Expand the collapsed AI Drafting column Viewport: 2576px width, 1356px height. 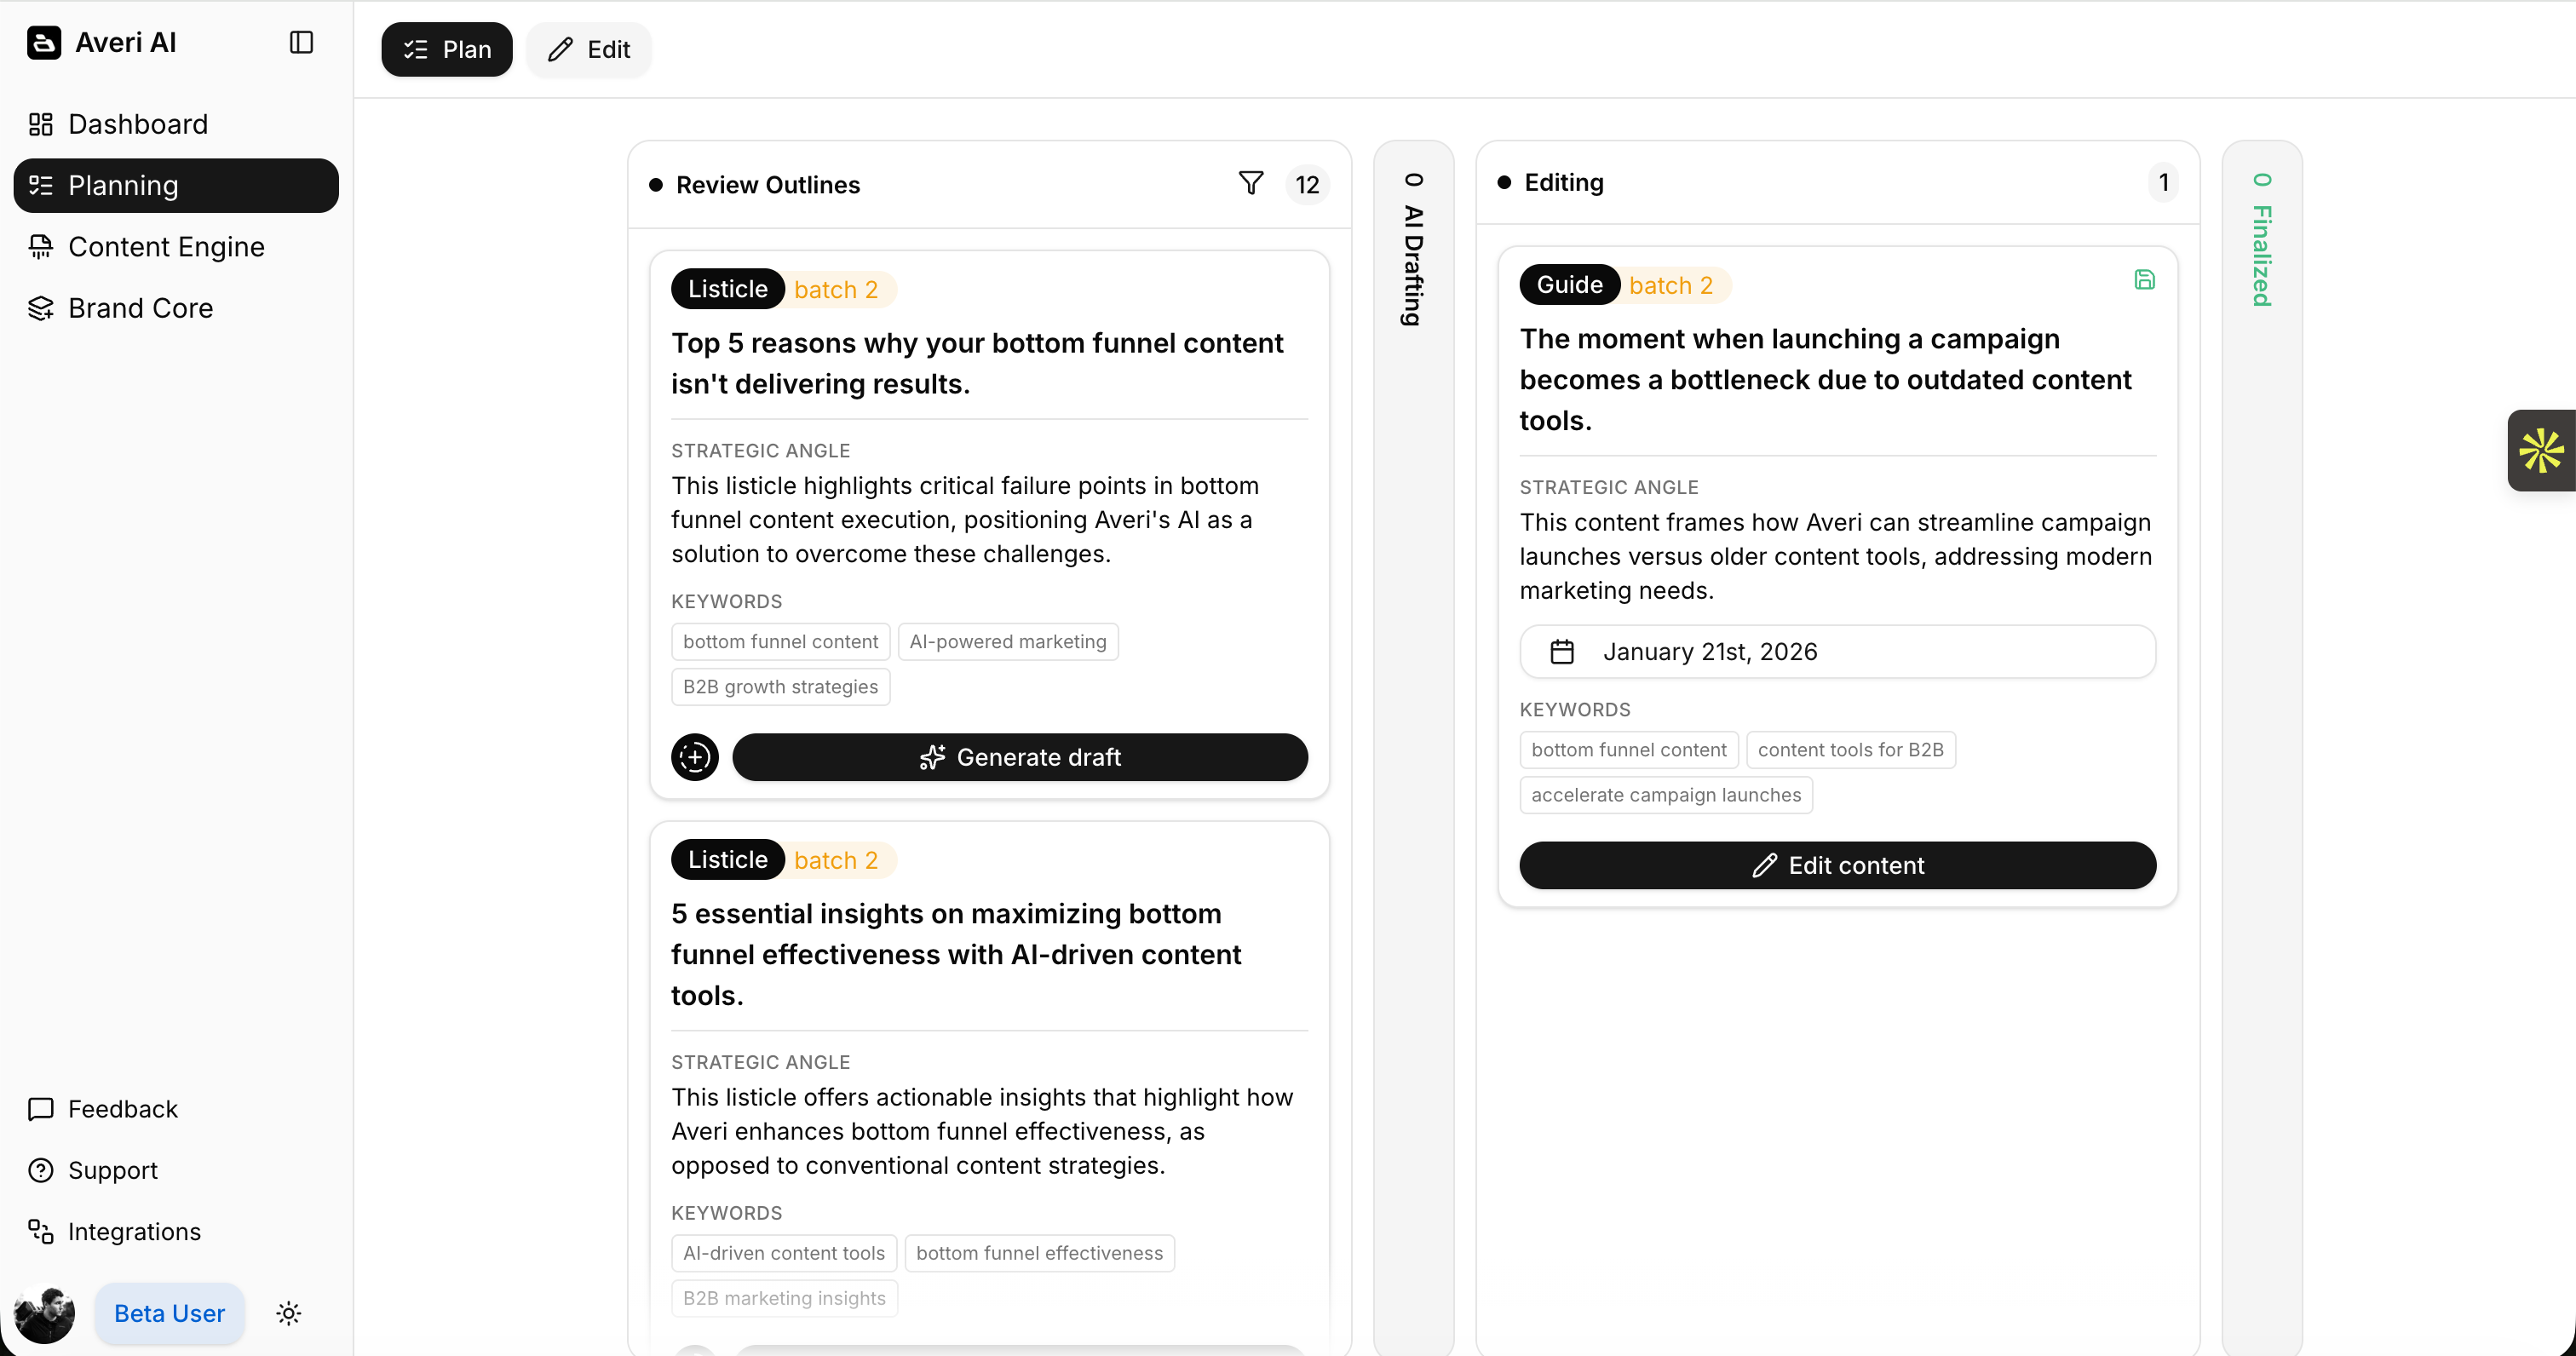coord(1412,250)
